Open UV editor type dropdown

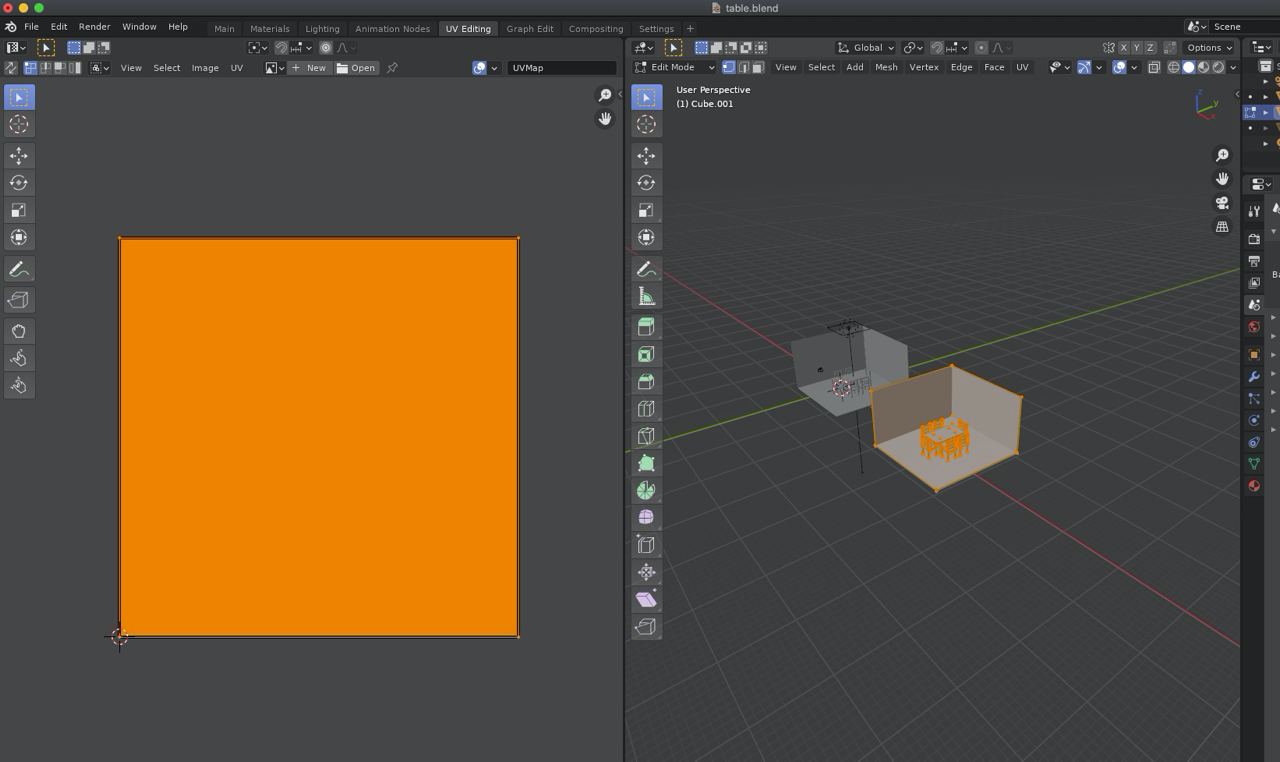click(x=16, y=47)
